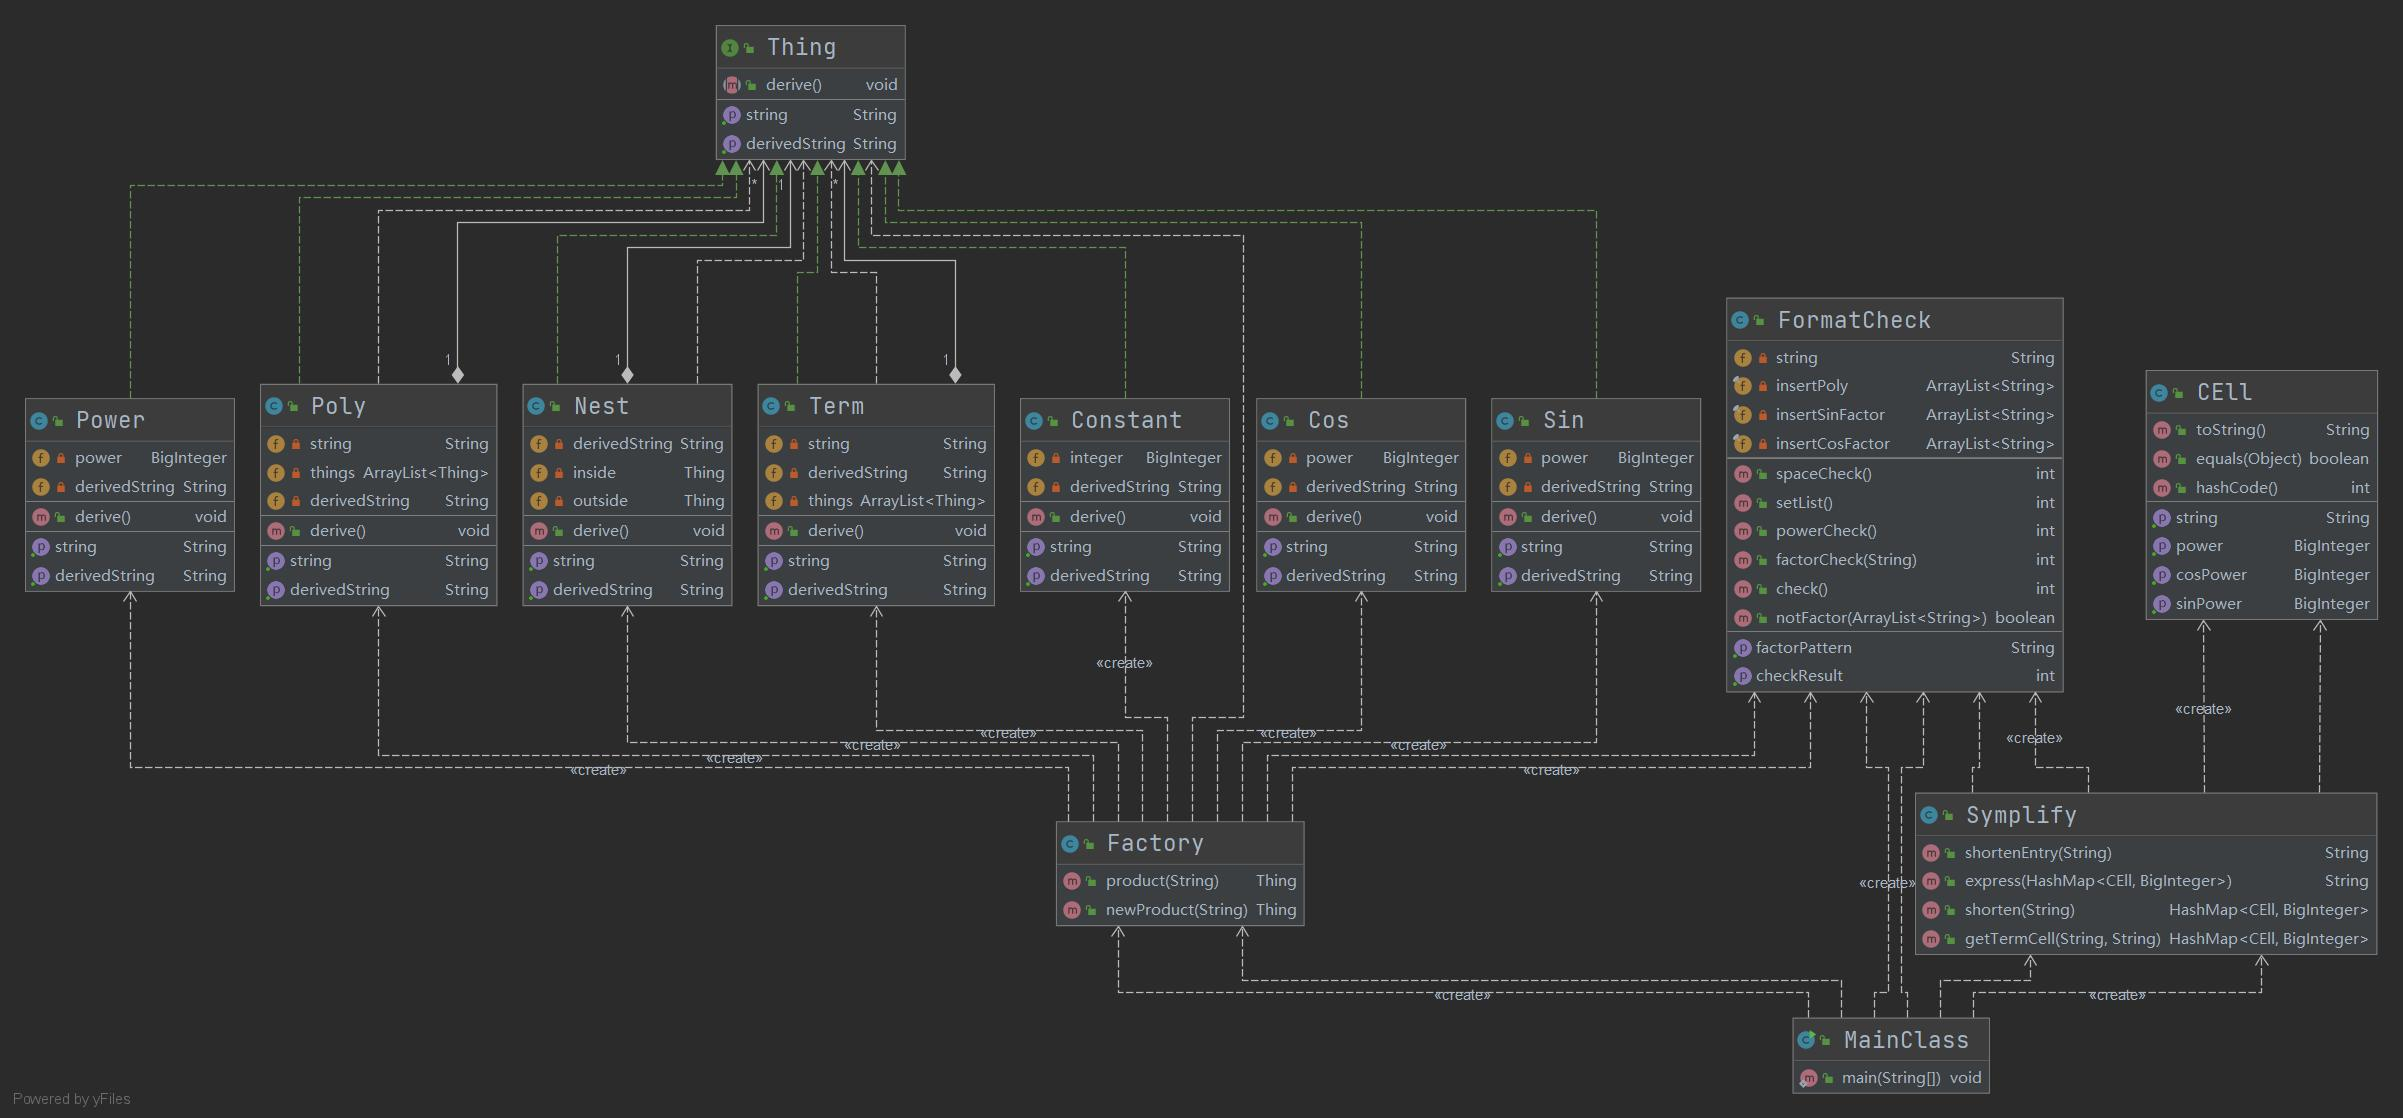Click the class icon next to CEll

coord(2159,393)
